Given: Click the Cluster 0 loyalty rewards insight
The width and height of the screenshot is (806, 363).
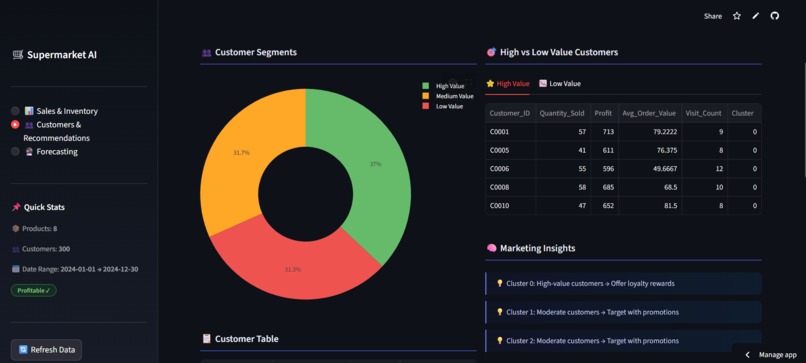Looking at the screenshot, I should pyautogui.click(x=623, y=283).
